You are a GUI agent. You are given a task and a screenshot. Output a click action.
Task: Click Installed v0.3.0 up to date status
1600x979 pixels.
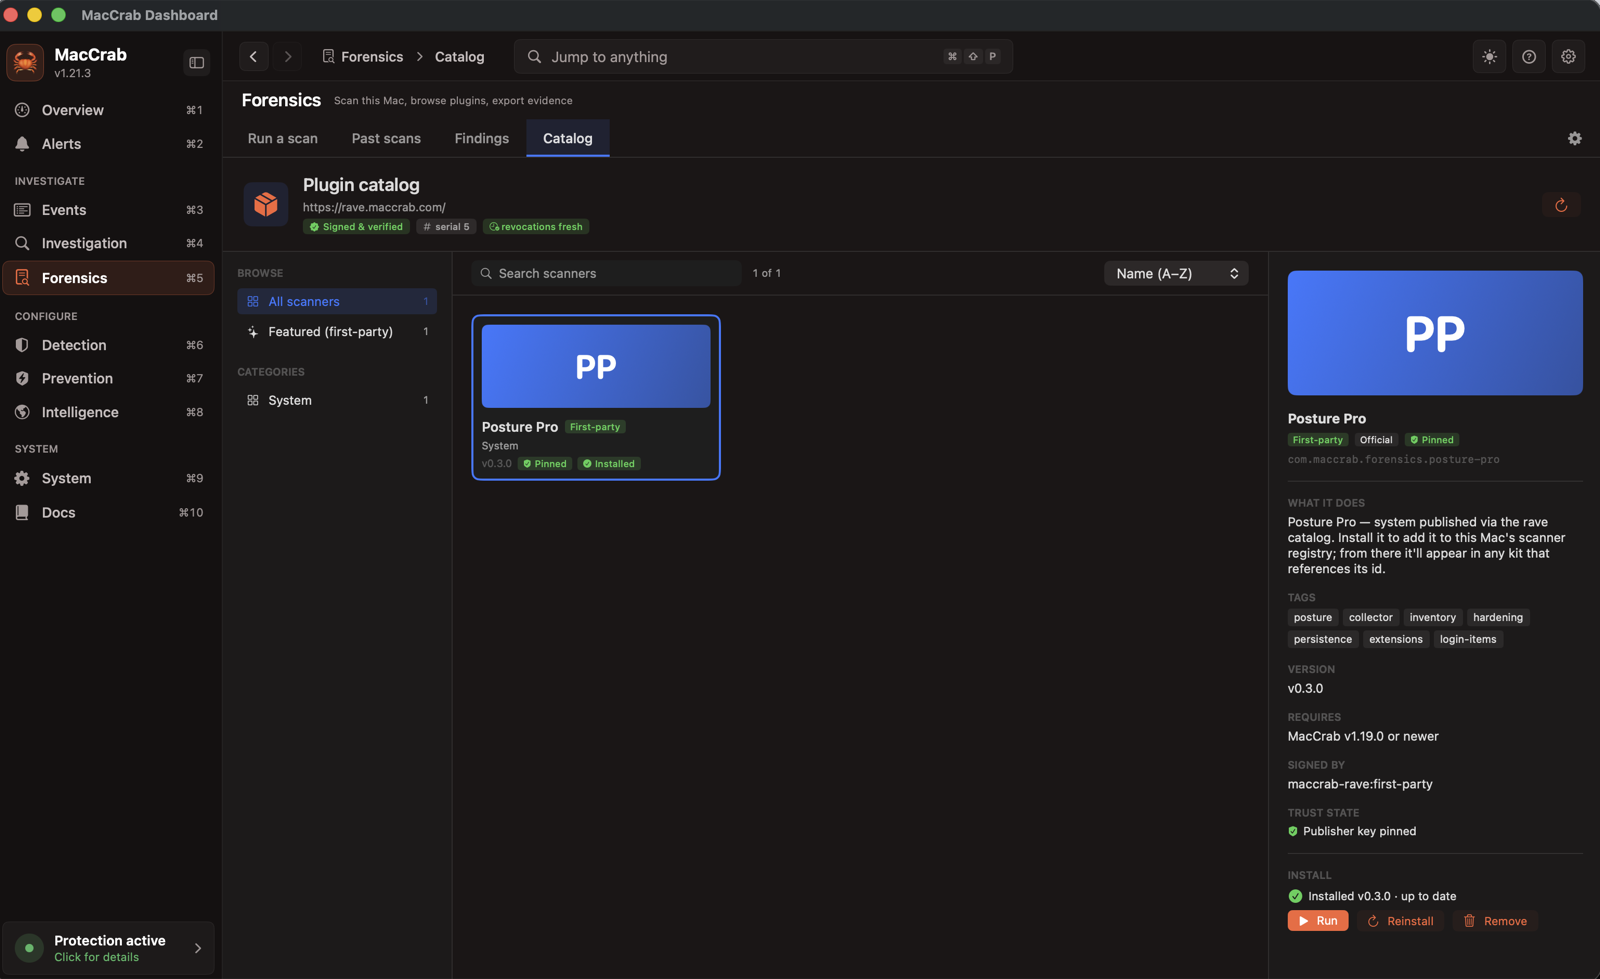[x=1372, y=896]
